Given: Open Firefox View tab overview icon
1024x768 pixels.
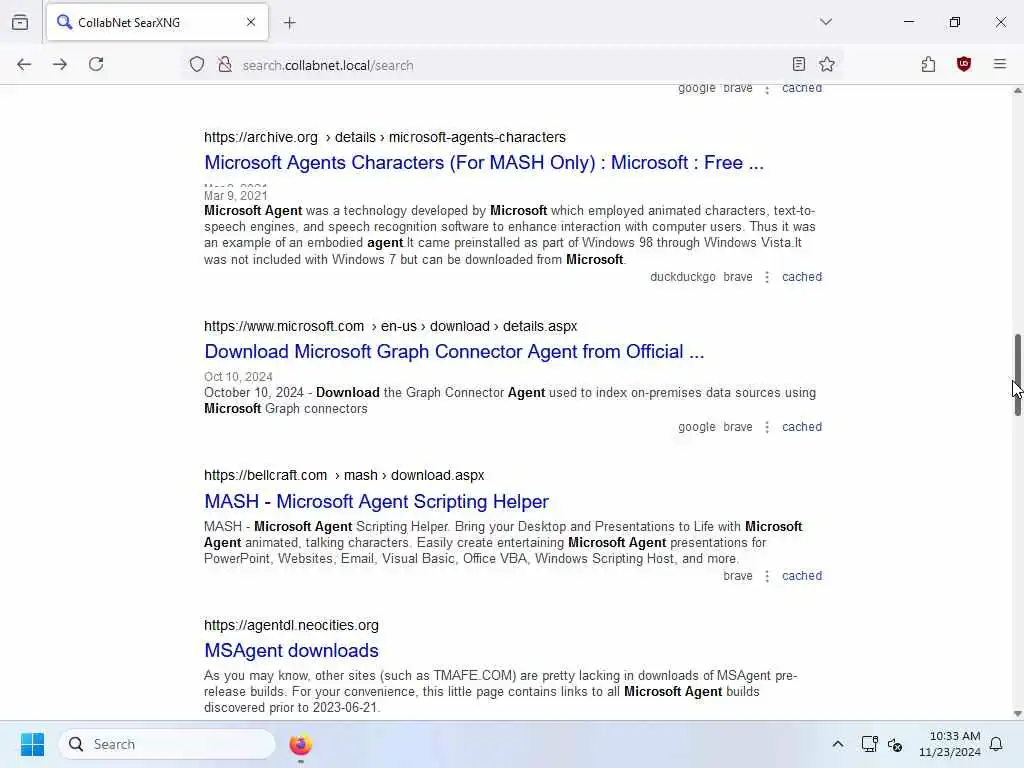Looking at the screenshot, I should (20, 22).
